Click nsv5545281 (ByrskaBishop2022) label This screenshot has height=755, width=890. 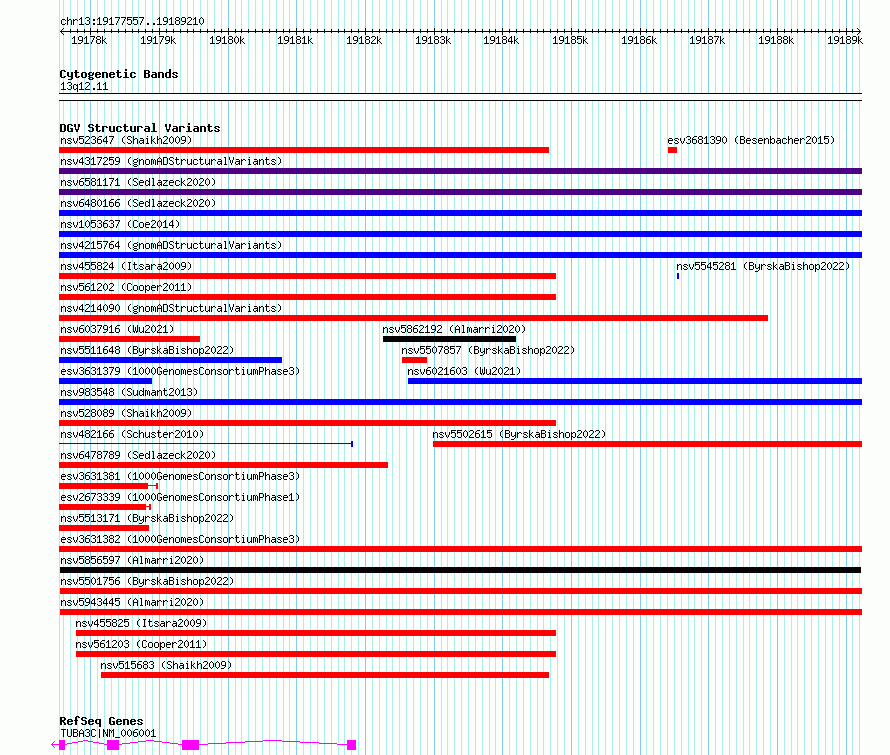click(763, 266)
